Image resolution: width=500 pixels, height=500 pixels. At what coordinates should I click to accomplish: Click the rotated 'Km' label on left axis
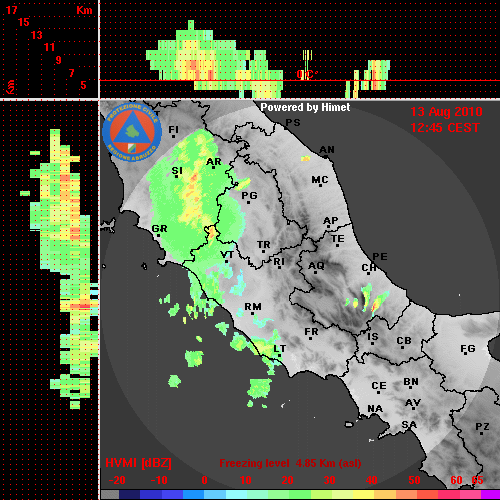(11, 87)
